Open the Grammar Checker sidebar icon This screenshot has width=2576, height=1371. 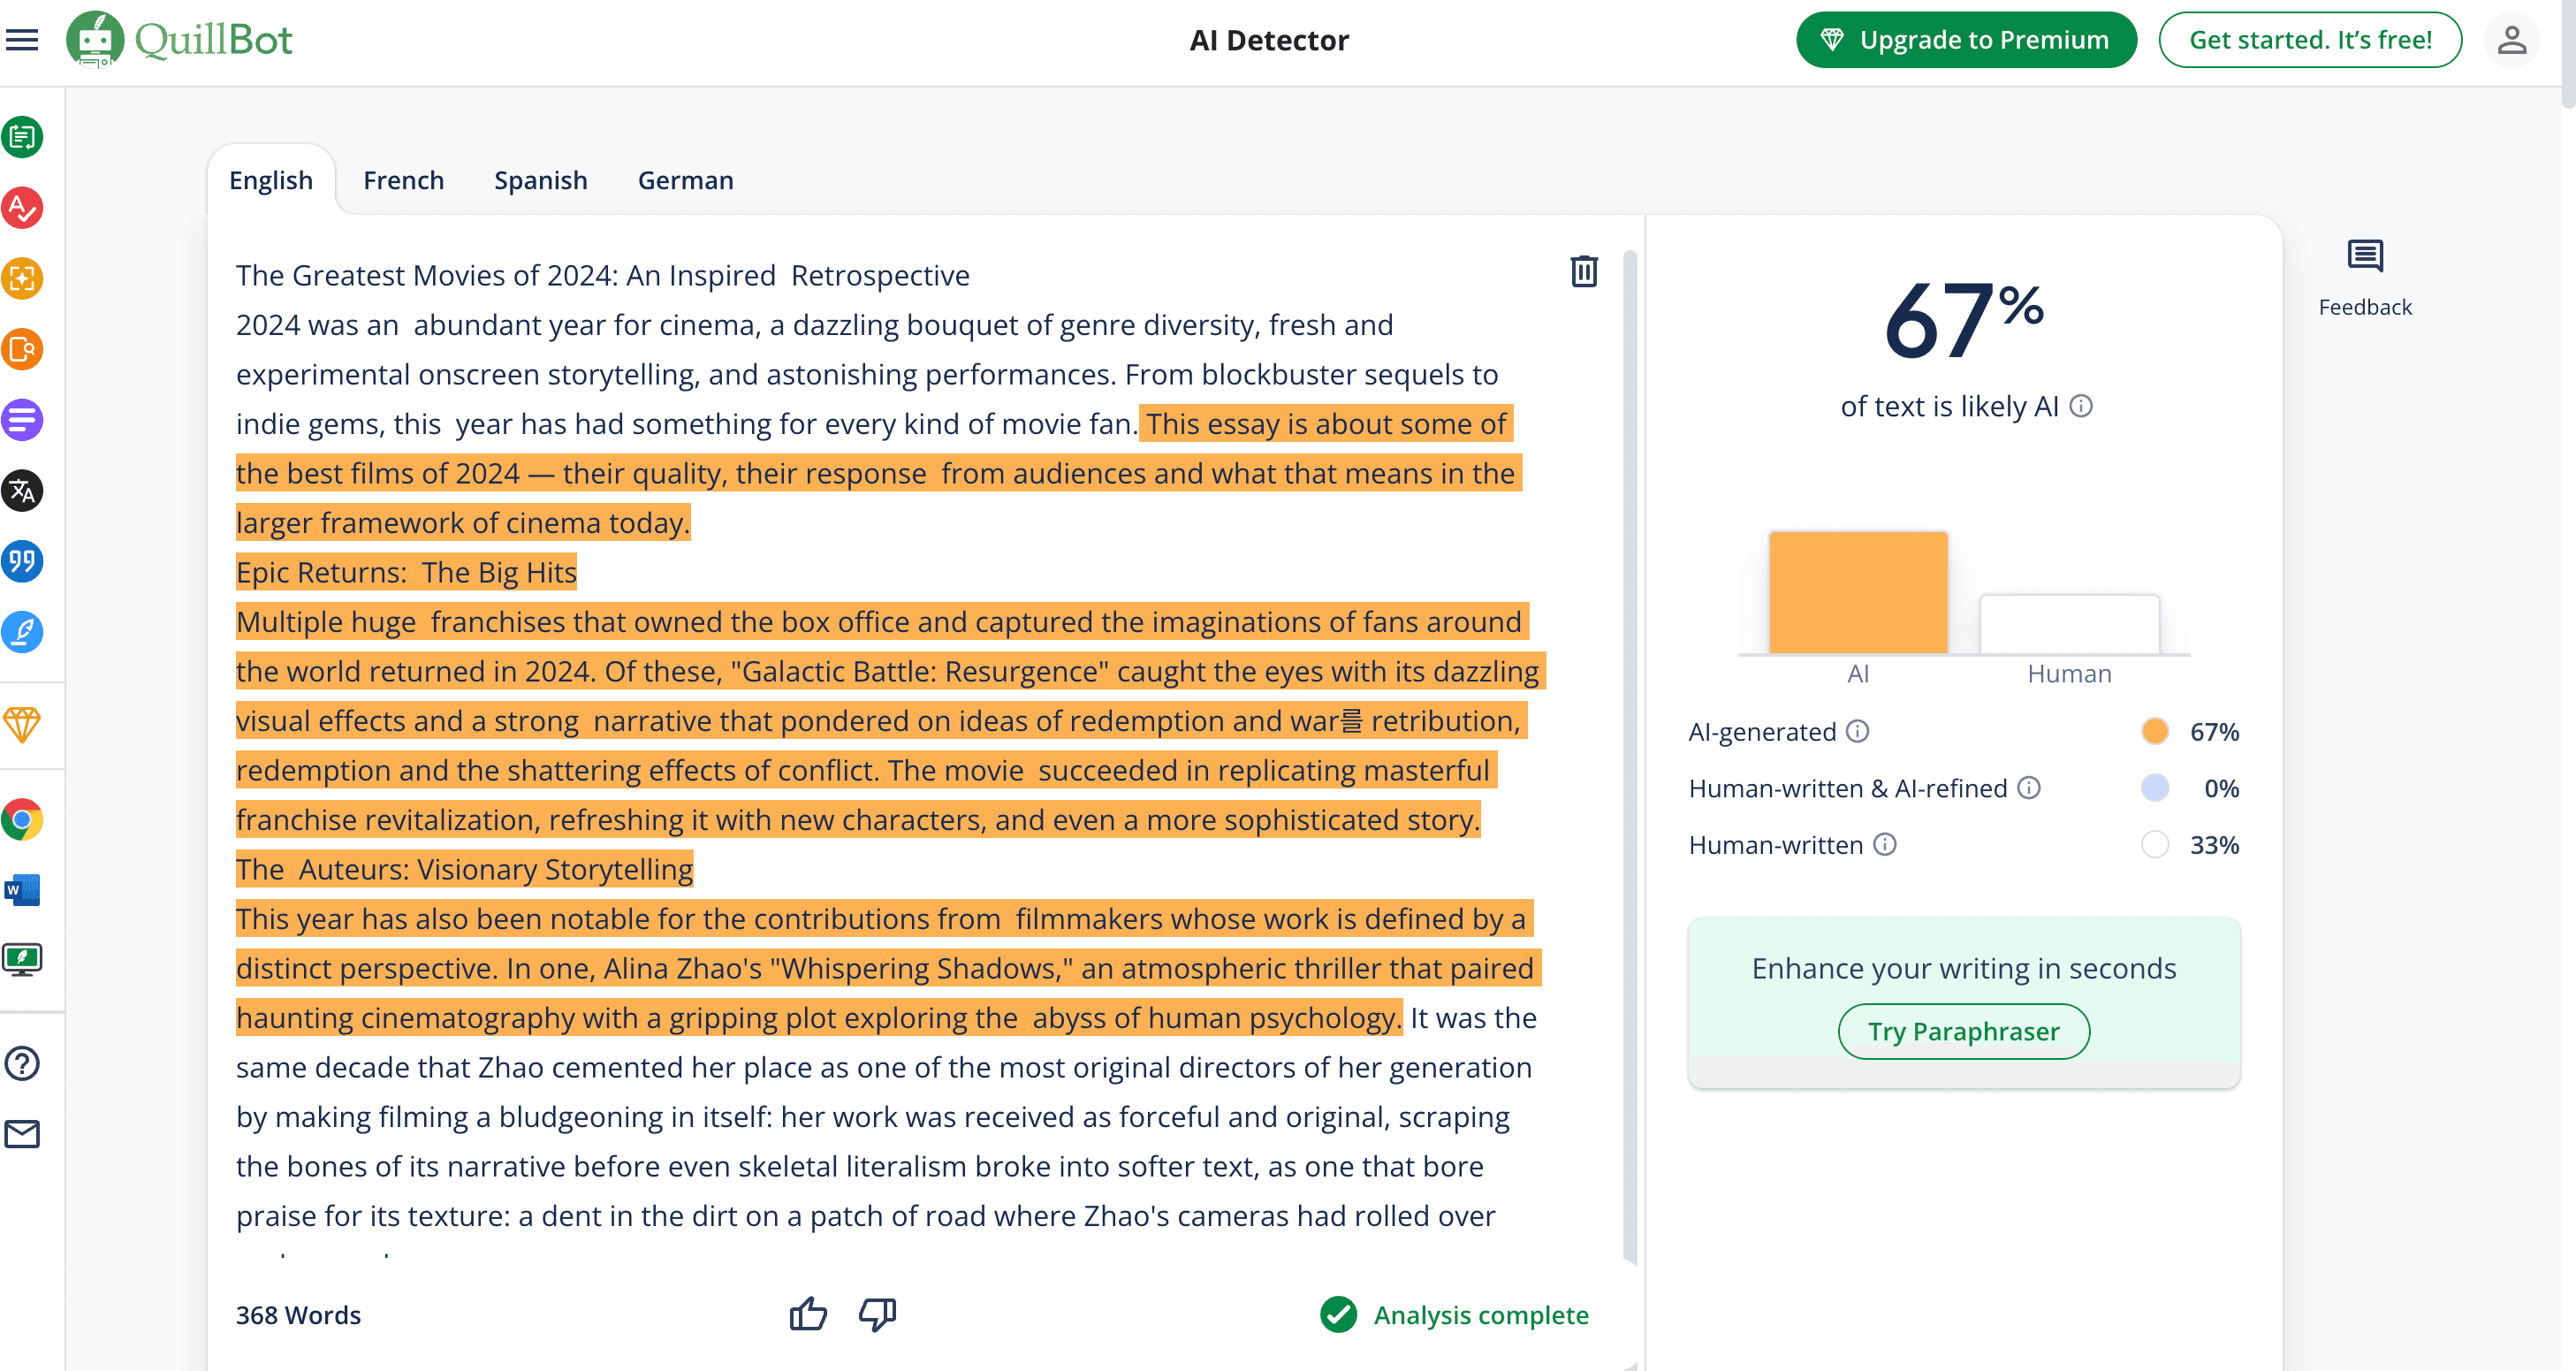(22, 208)
